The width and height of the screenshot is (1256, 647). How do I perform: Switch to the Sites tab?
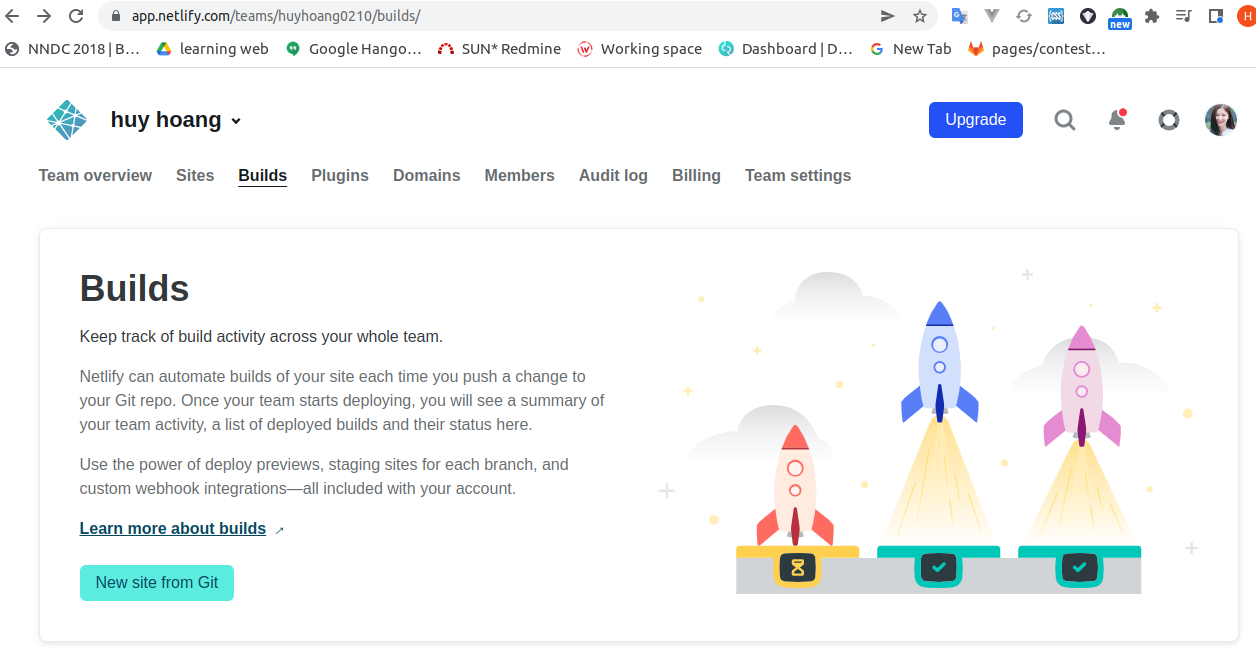pos(194,175)
